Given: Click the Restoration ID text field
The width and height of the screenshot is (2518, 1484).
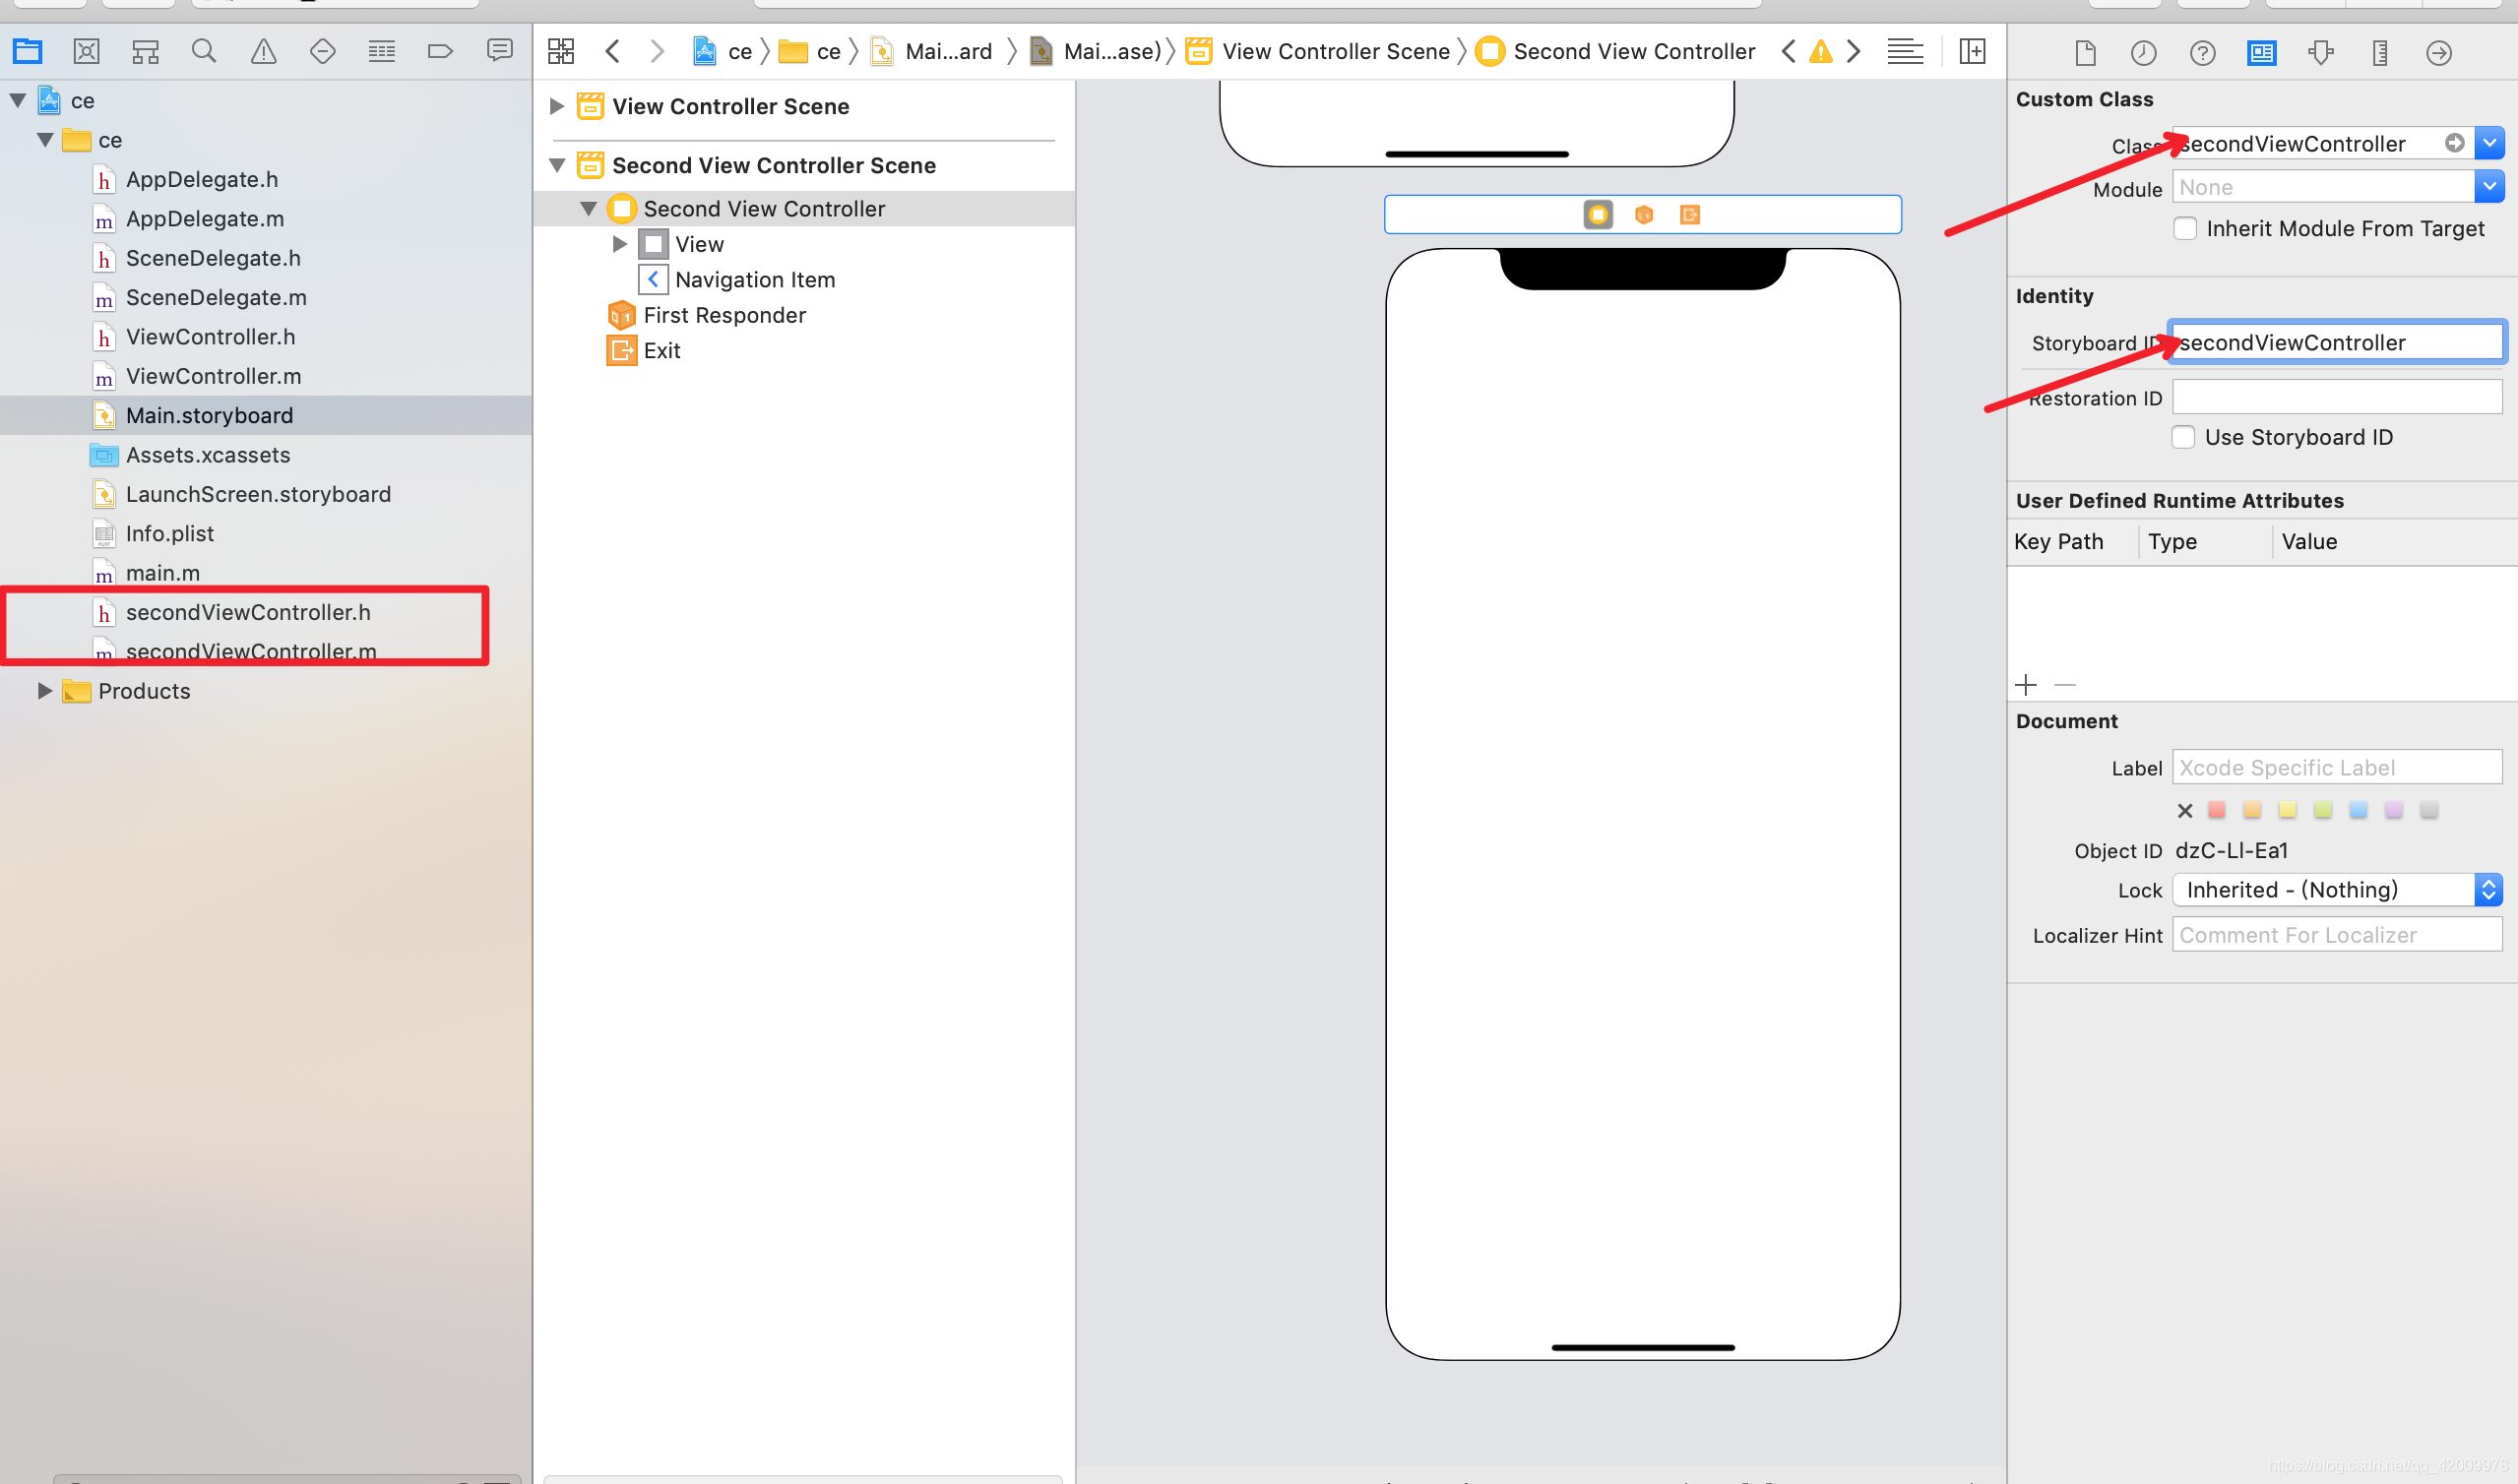Looking at the screenshot, I should [2336, 397].
